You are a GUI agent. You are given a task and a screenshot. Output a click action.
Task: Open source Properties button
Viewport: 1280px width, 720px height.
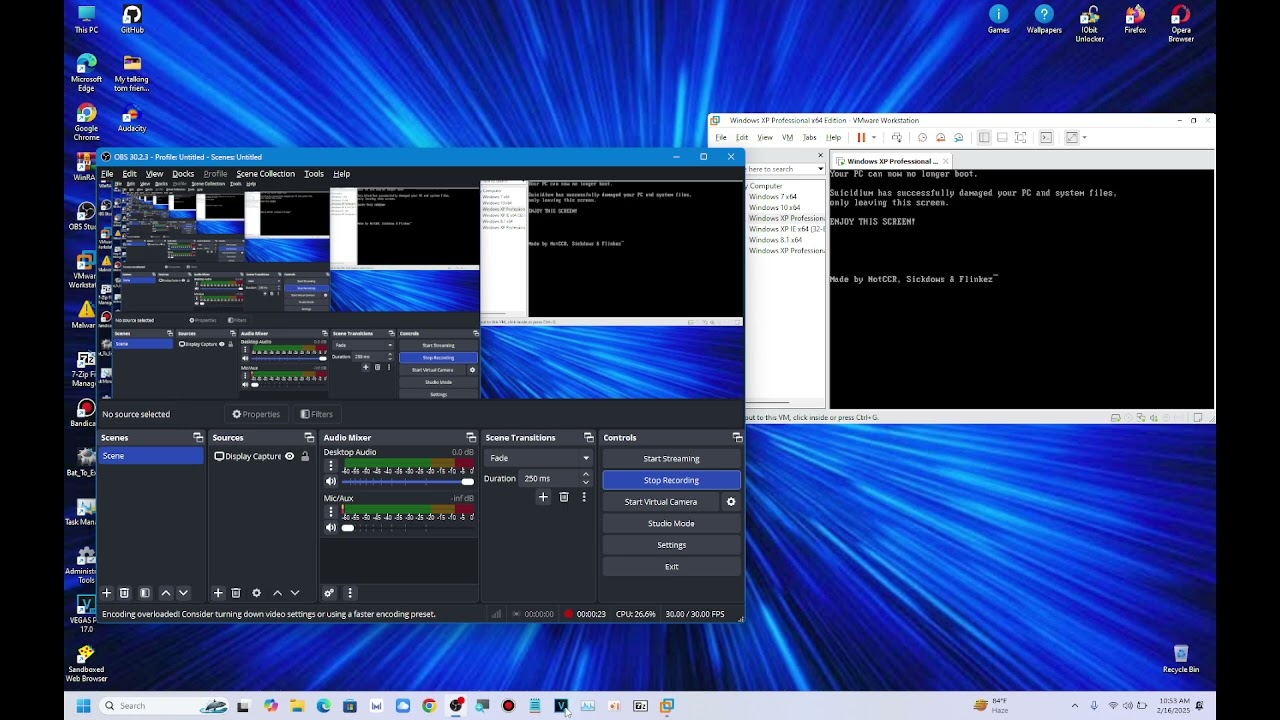[256, 414]
